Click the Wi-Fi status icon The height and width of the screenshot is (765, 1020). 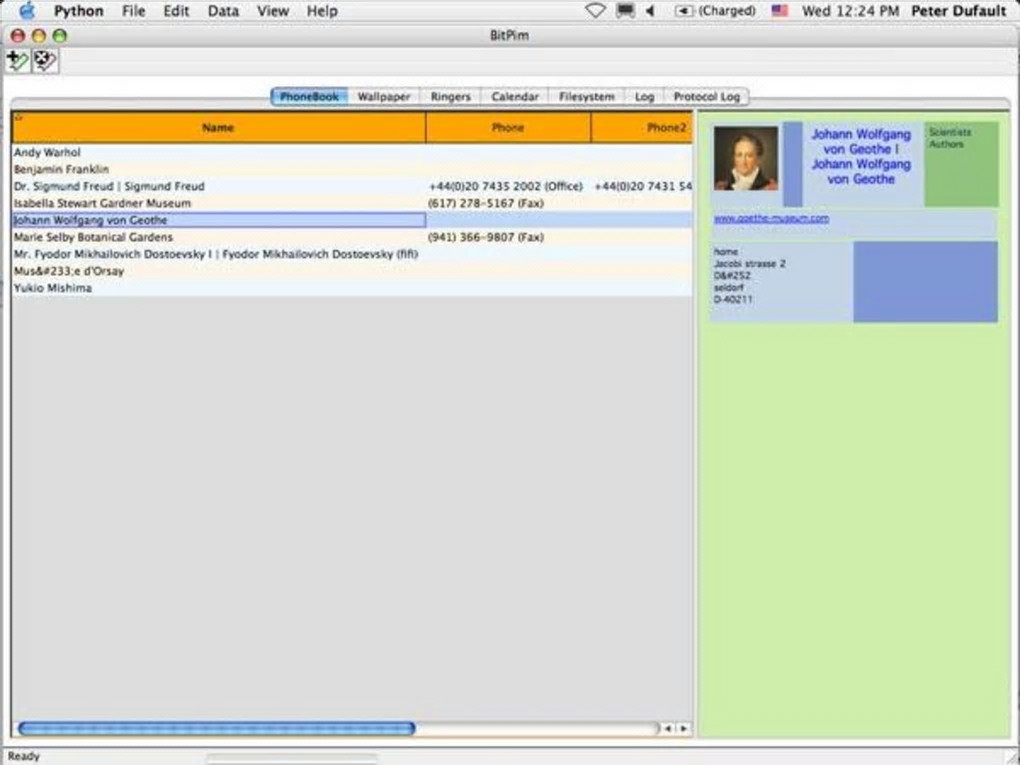(595, 10)
